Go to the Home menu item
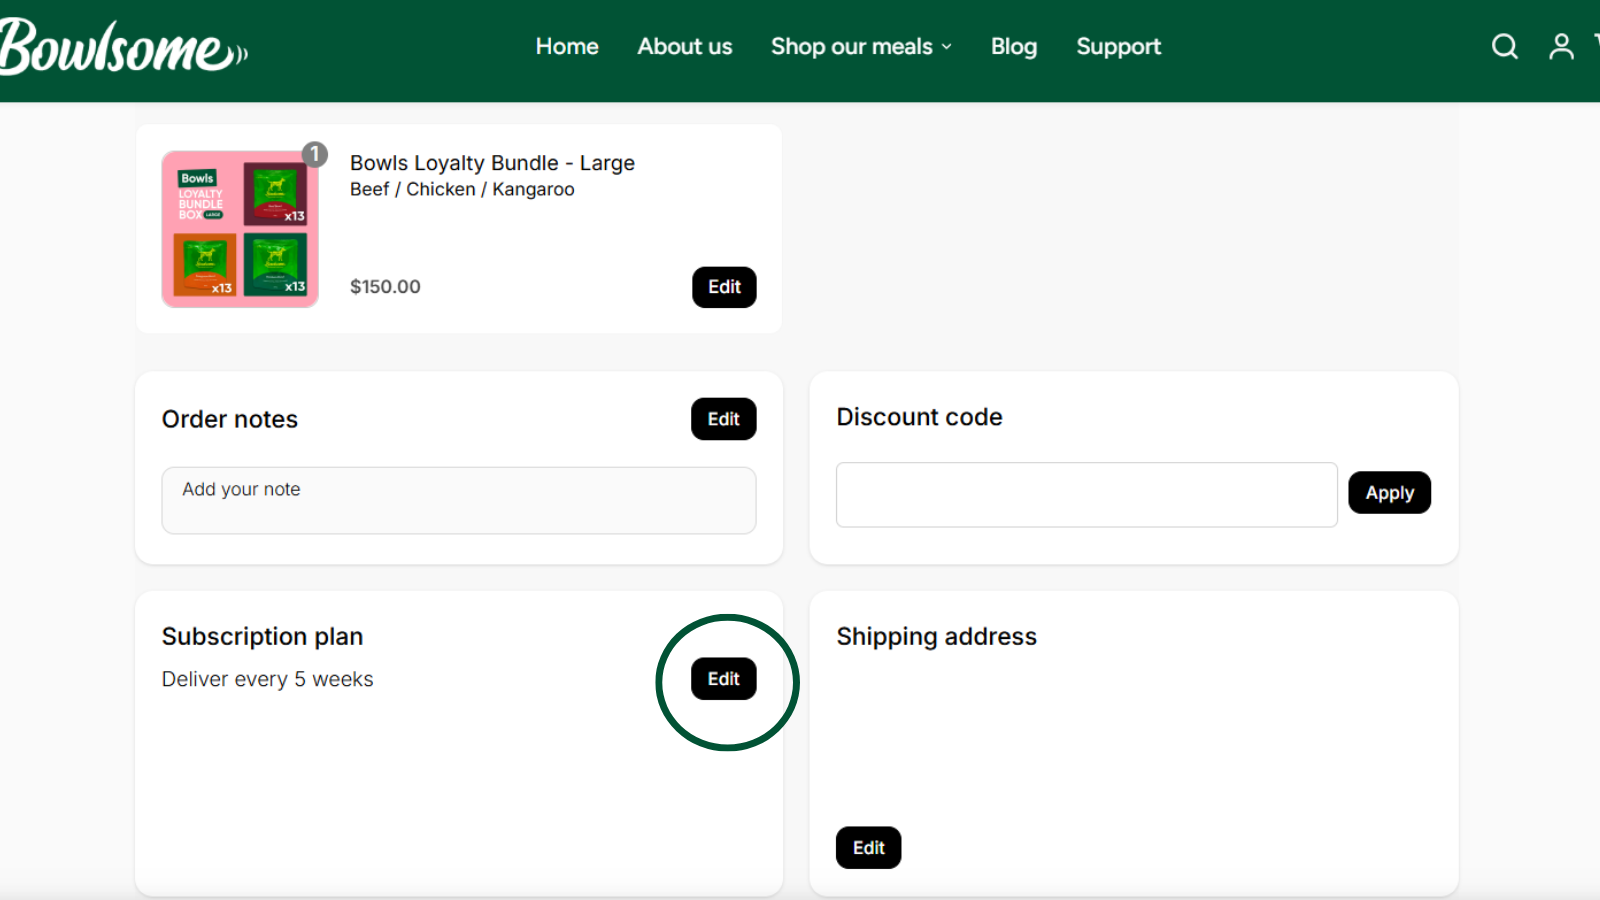This screenshot has width=1600, height=900. (567, 47)
